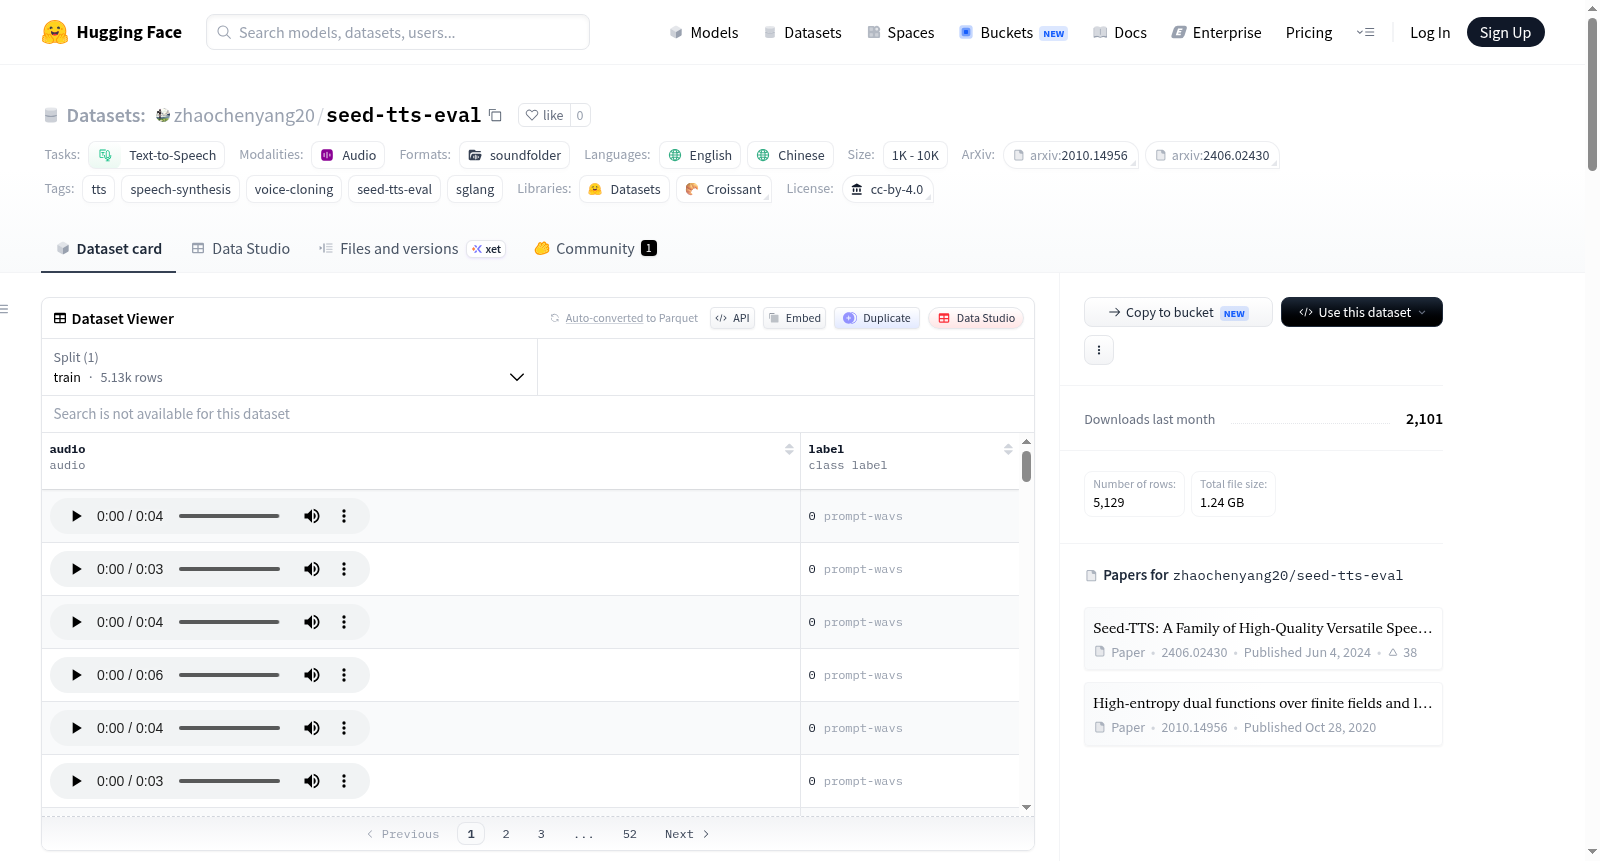
Task: Open more options for first audio row
Action: (x=344, y=516)
